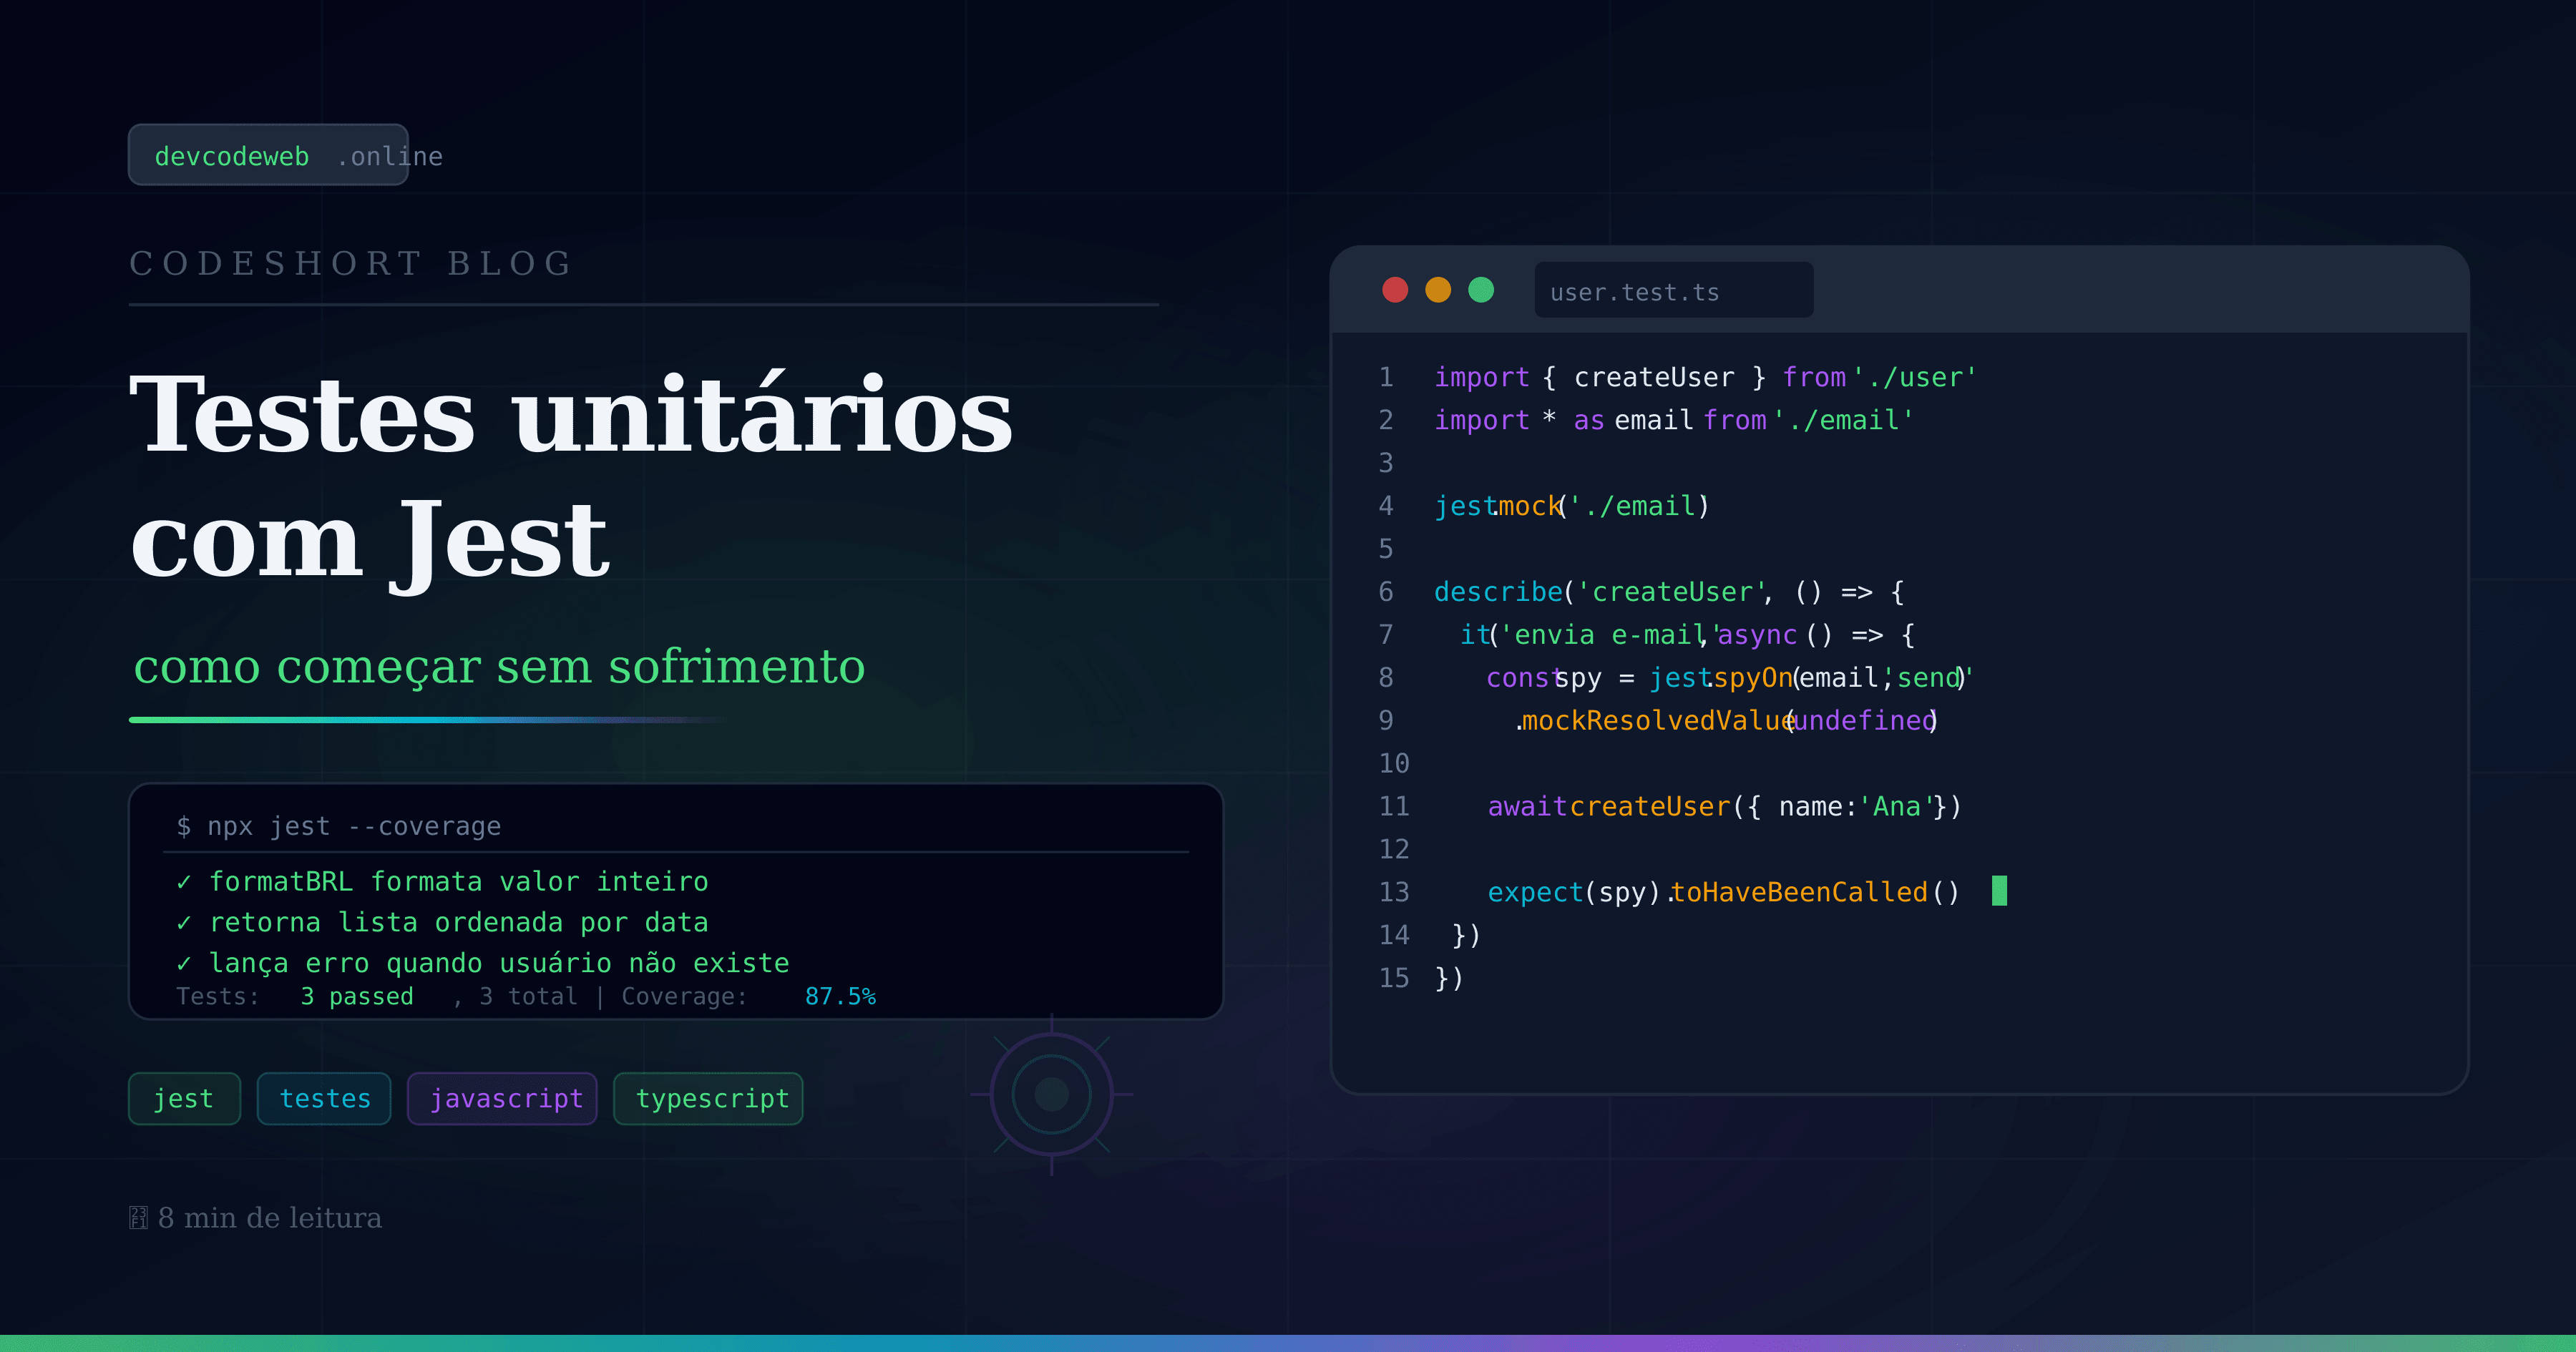Select the 'jest' tag
Image resolution: width=2576 pixels, height=1352 pixels.
point(184,1098)
